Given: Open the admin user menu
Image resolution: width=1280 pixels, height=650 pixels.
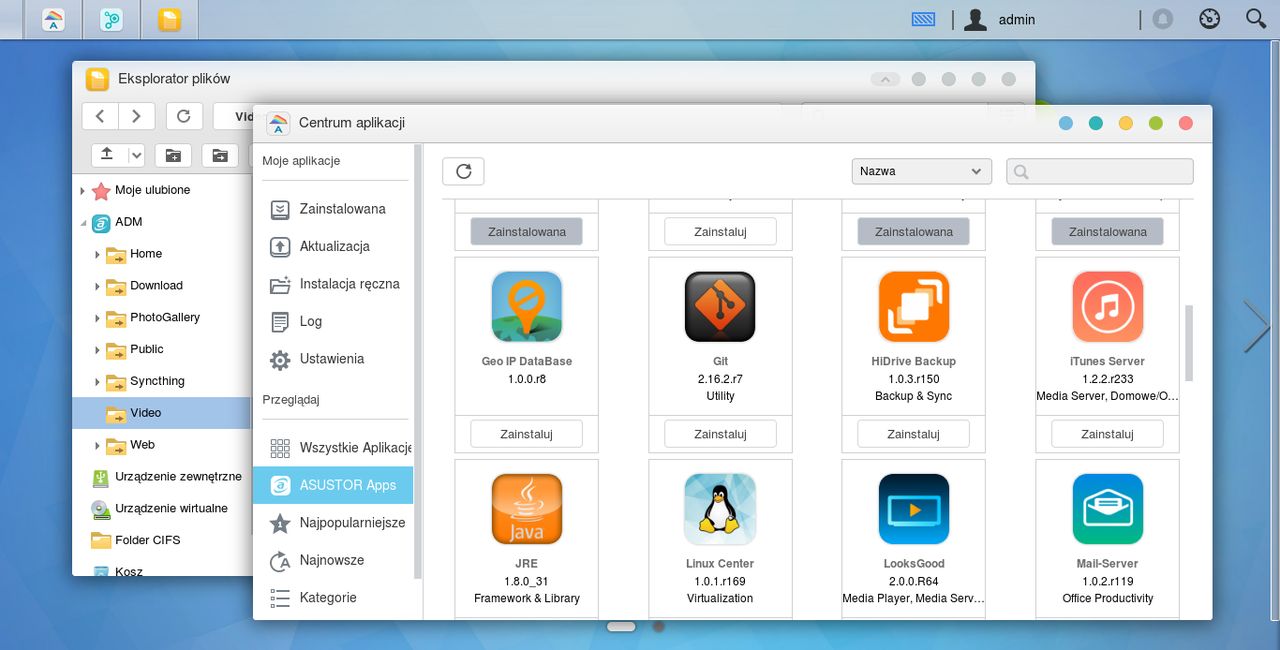Looking at the screenshot, I should [x=999, y=19].
